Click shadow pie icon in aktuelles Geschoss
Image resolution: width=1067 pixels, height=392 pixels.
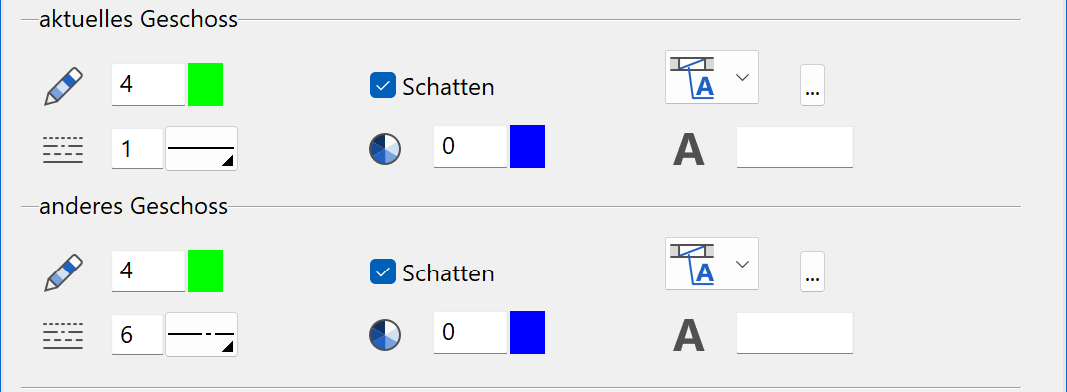(385, 149)
